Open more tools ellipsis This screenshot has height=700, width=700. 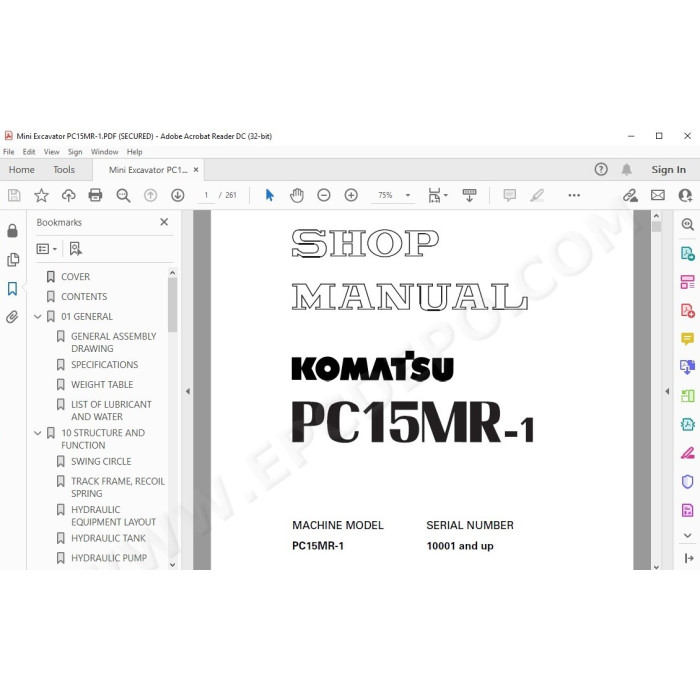[x=574, y=195]
